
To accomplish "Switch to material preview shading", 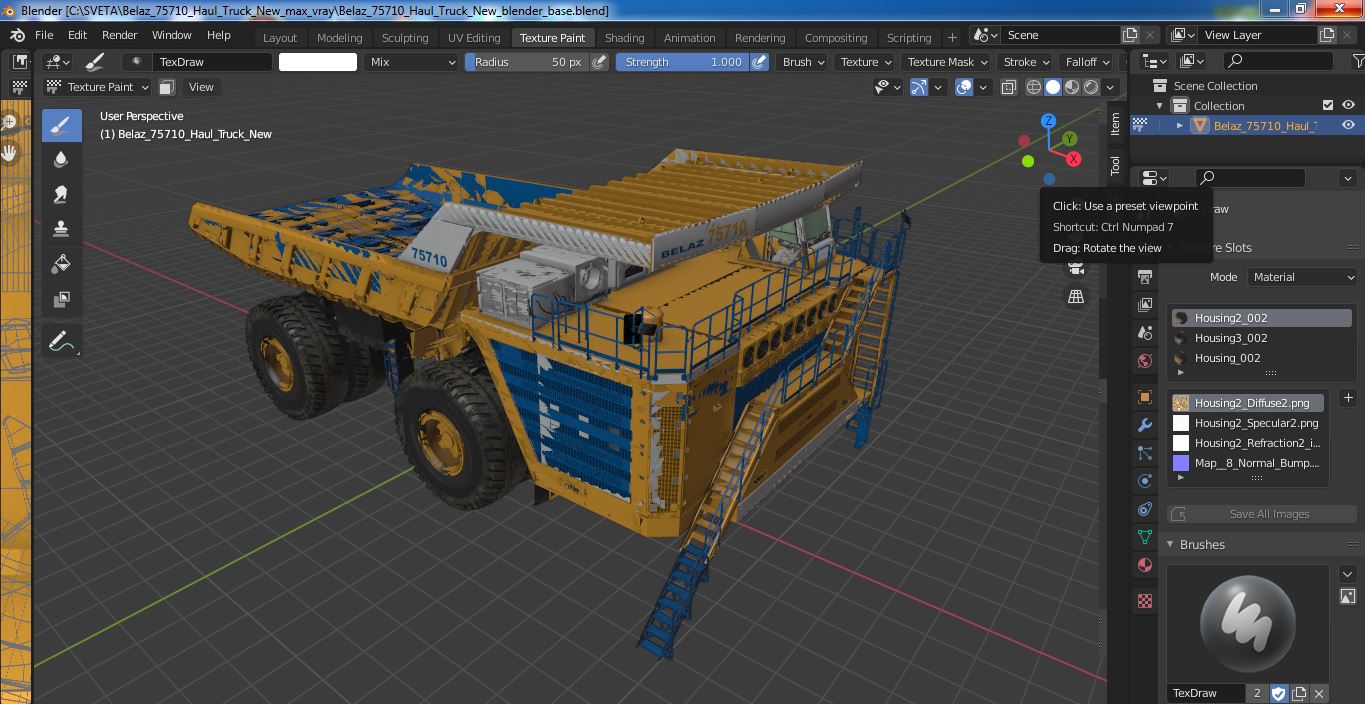I will pyautogui.click(x=1072, y=87).
